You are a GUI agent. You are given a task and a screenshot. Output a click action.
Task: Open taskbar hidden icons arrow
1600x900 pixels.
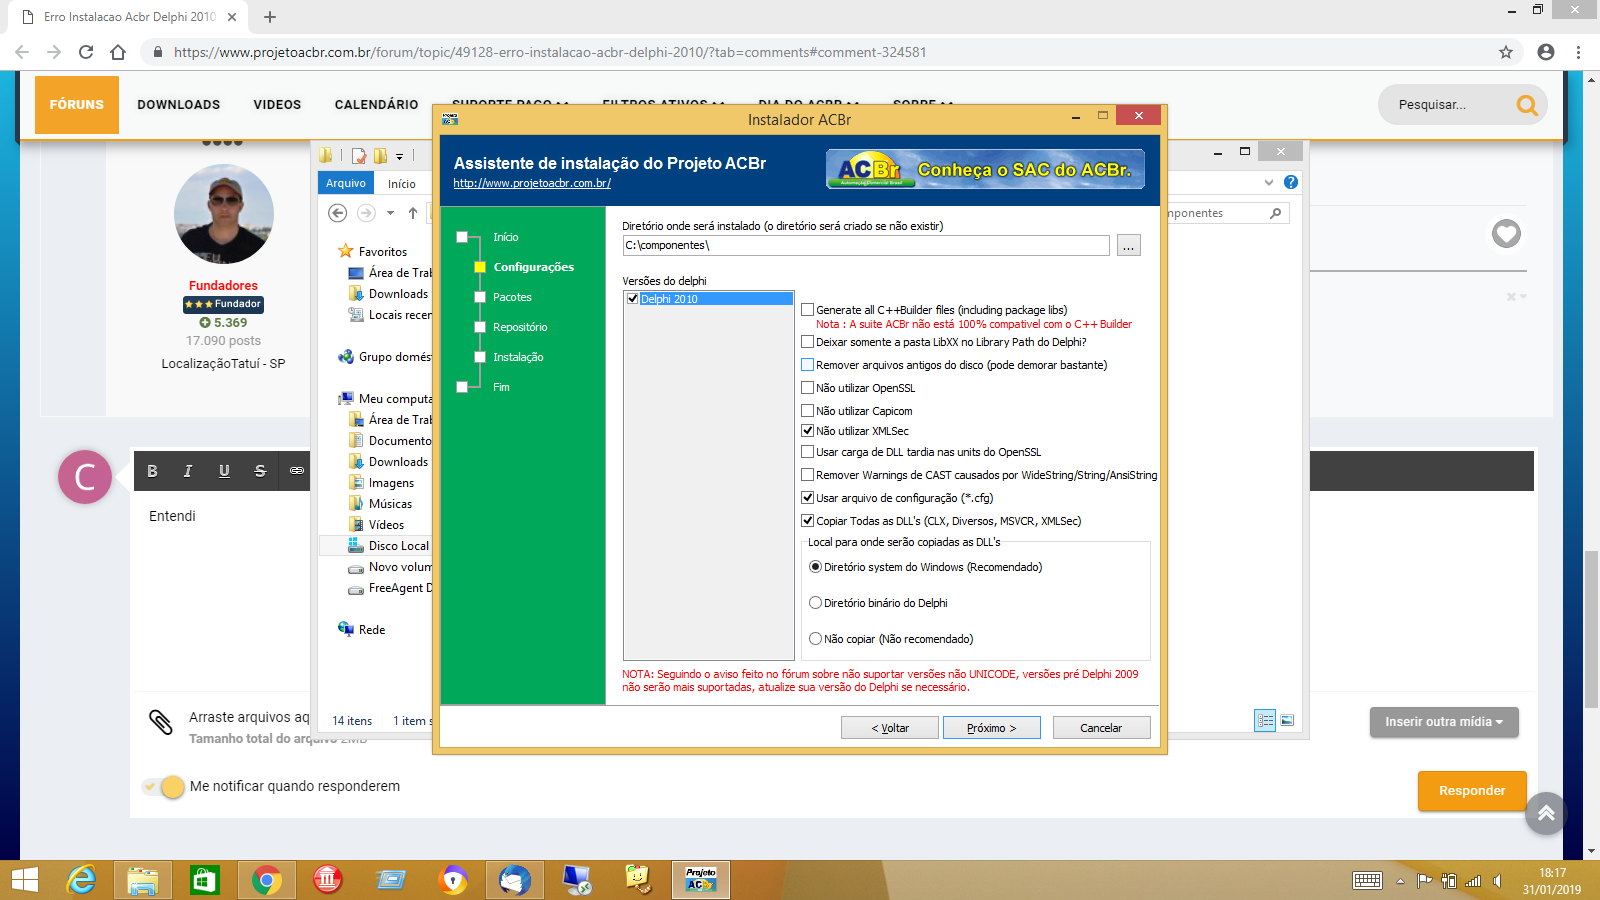coord(1400,881)
